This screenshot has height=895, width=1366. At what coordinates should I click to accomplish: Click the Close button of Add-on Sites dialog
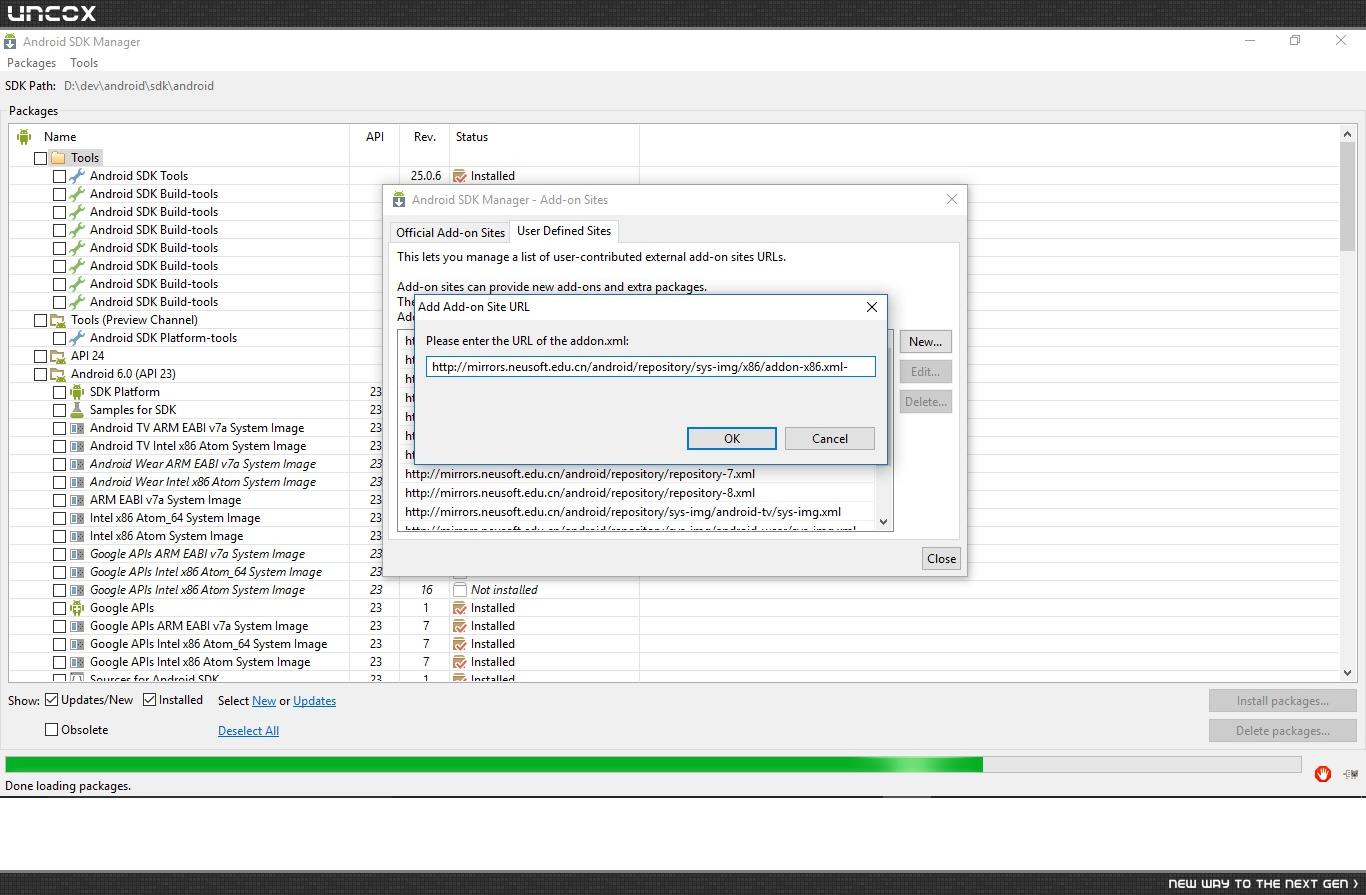tap(941, 559)
